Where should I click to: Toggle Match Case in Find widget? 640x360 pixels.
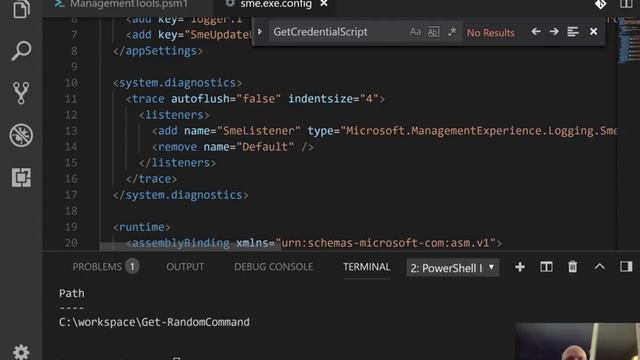click(x=415, y=32)
